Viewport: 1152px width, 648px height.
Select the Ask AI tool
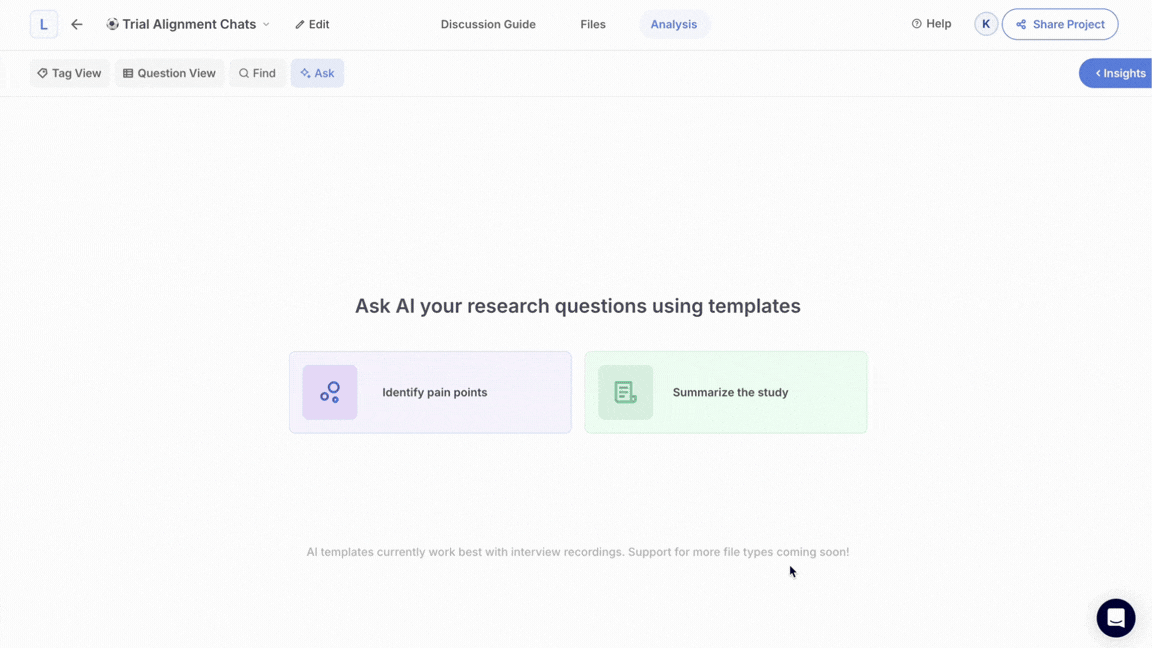pyautogui.click(x=317, y=73)
